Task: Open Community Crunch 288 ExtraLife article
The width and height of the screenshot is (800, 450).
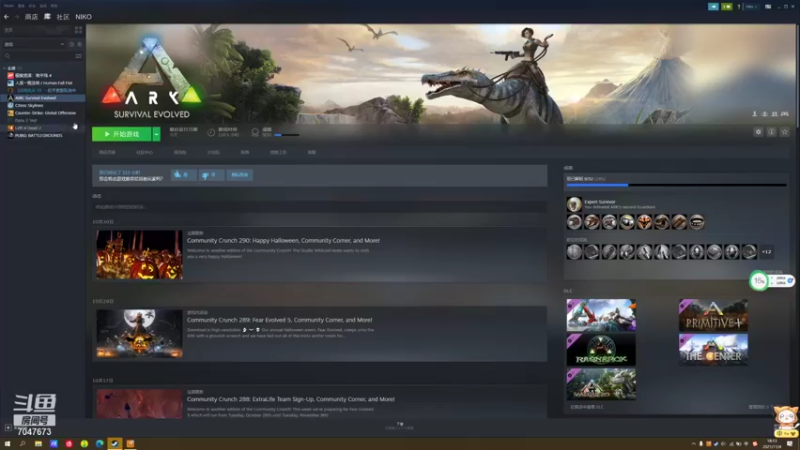Action: tap(291, 399)
